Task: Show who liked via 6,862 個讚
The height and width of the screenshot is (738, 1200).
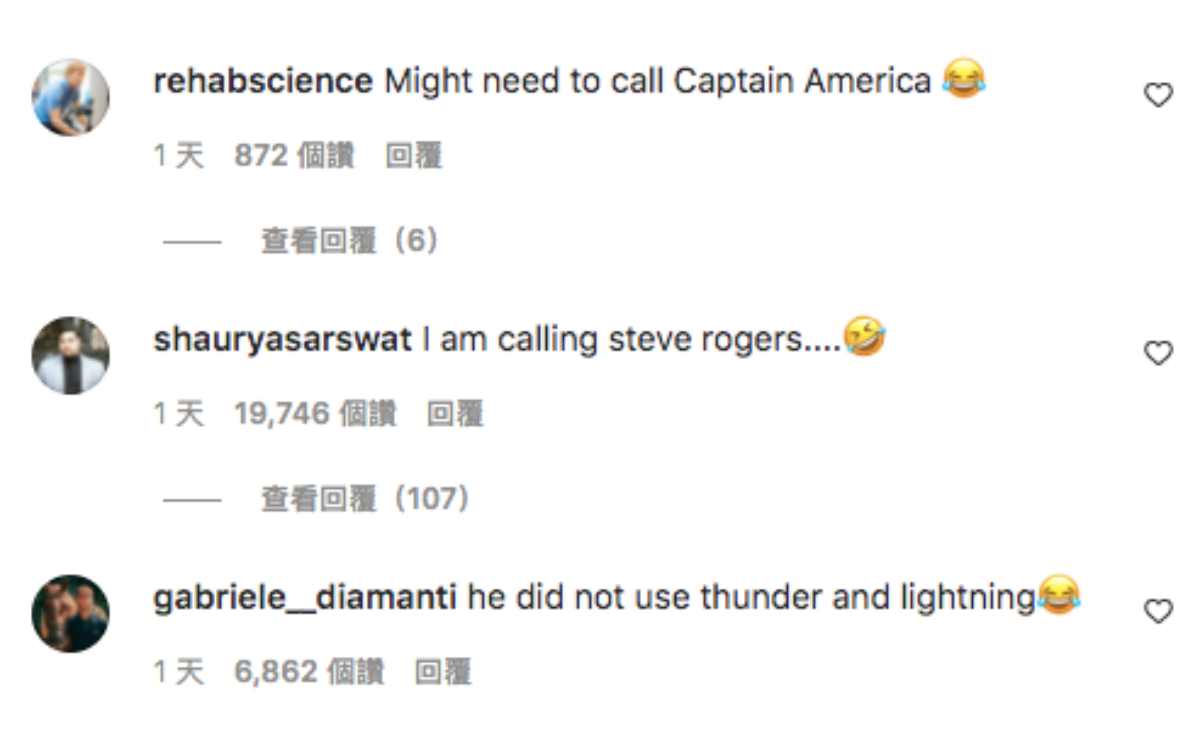Action: 309,672
